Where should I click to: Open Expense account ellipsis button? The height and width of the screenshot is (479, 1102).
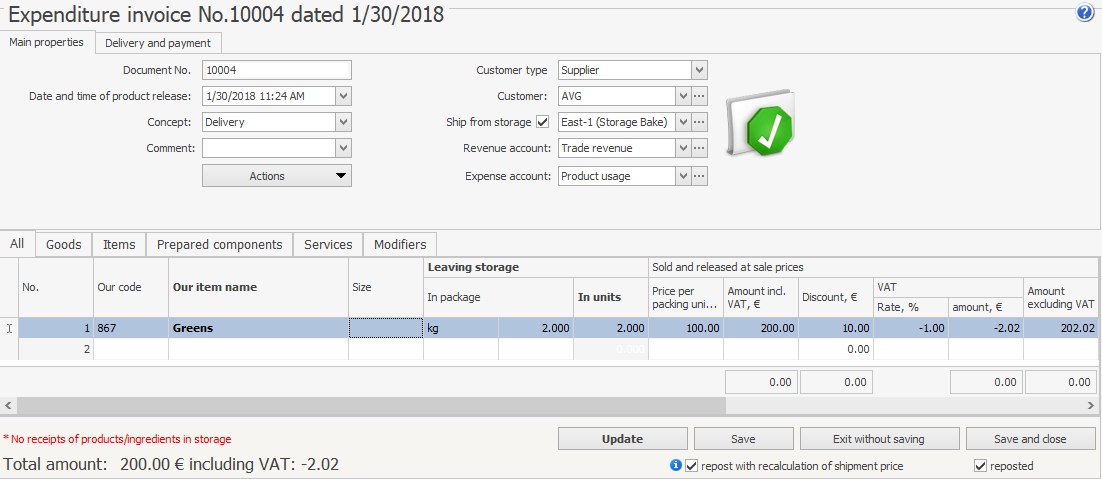pos(700,176)
